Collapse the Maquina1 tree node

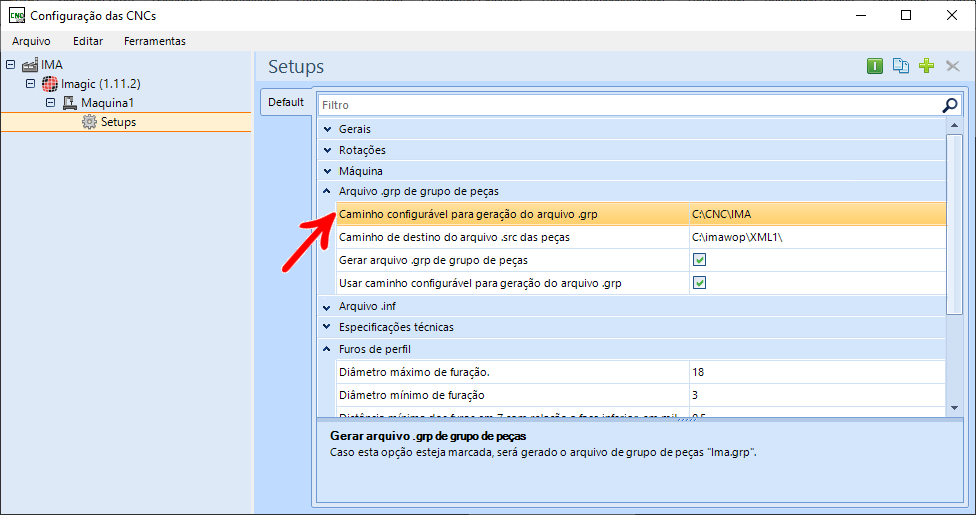click(x=51, y=102)
